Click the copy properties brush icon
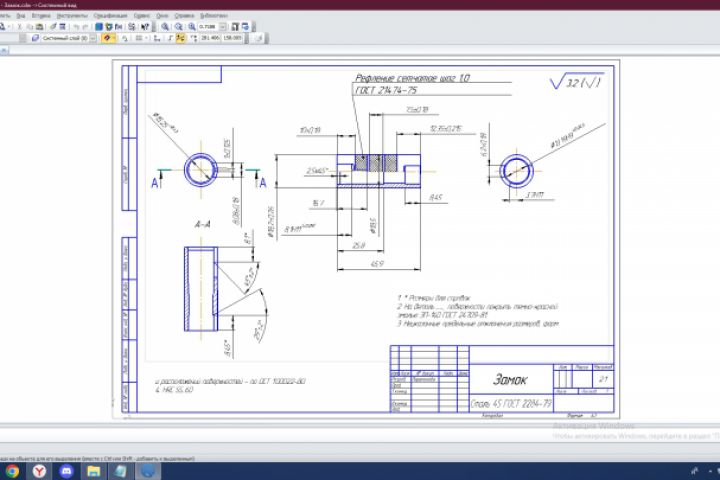 tap(53, 27)
